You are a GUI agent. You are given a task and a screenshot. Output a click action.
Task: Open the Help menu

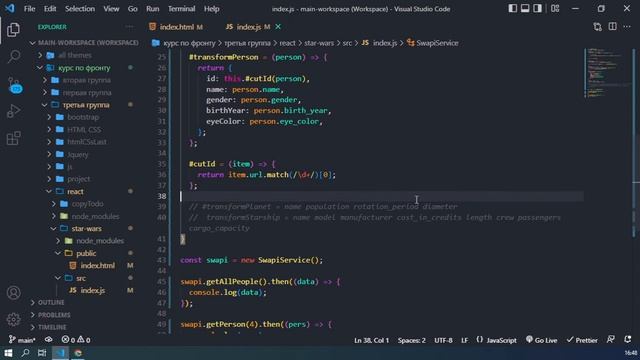pyautogui.click(x=211, y=9)
